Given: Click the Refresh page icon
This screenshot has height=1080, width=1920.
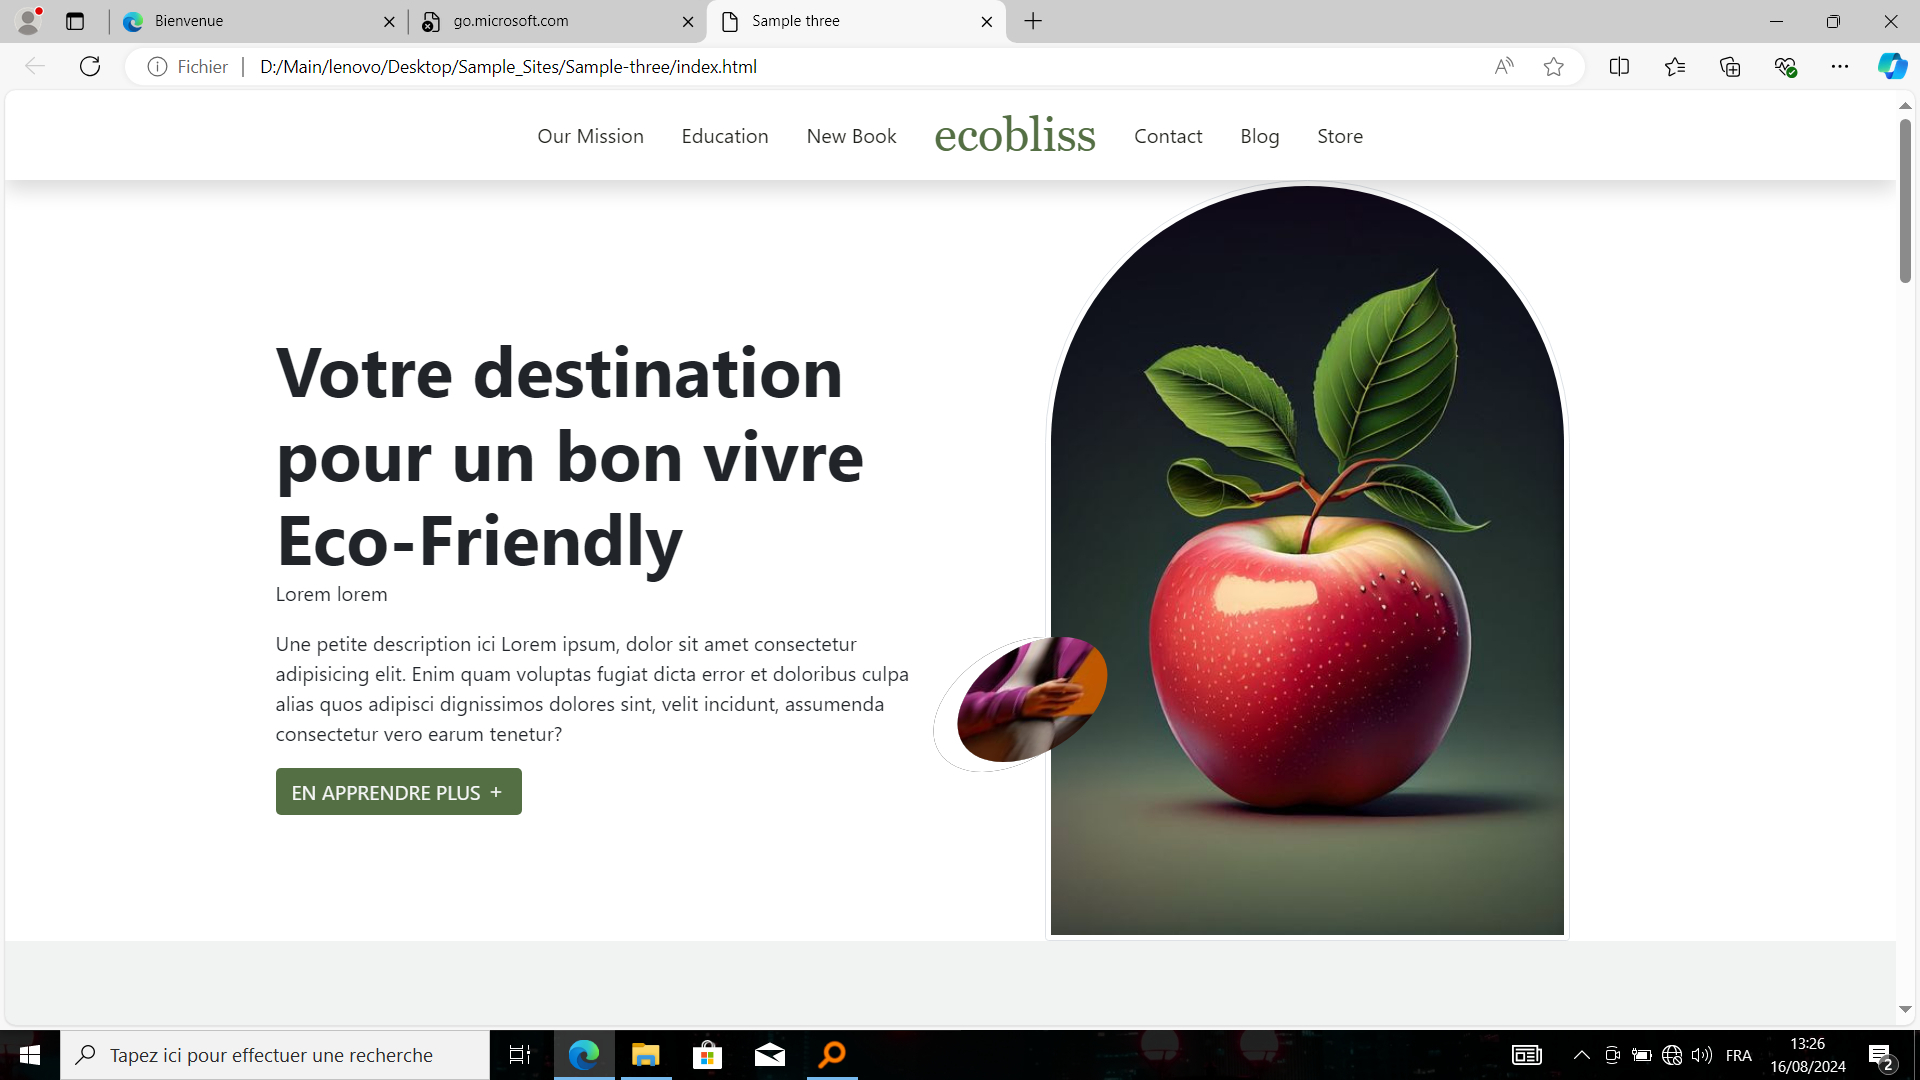Looking at the screenshot, I should (90, 66).
